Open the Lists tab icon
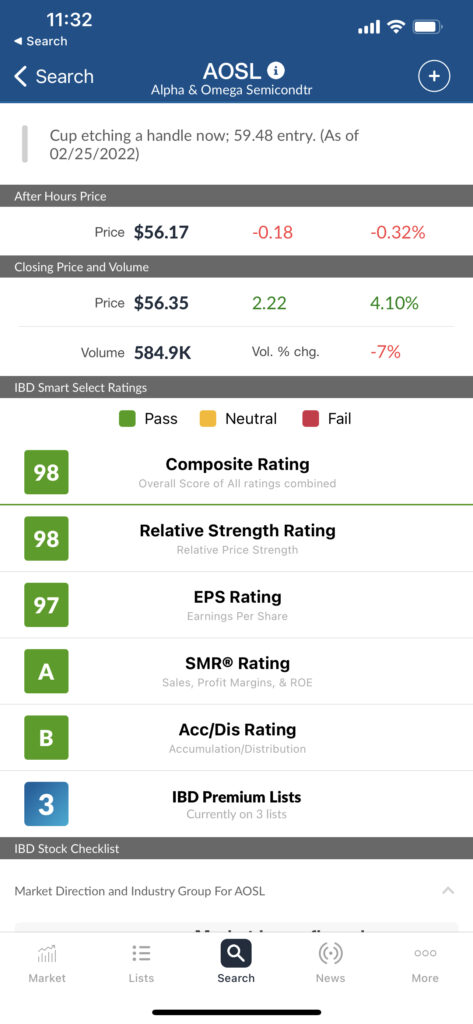This screenshot has width=473, height=1024. 141,953
